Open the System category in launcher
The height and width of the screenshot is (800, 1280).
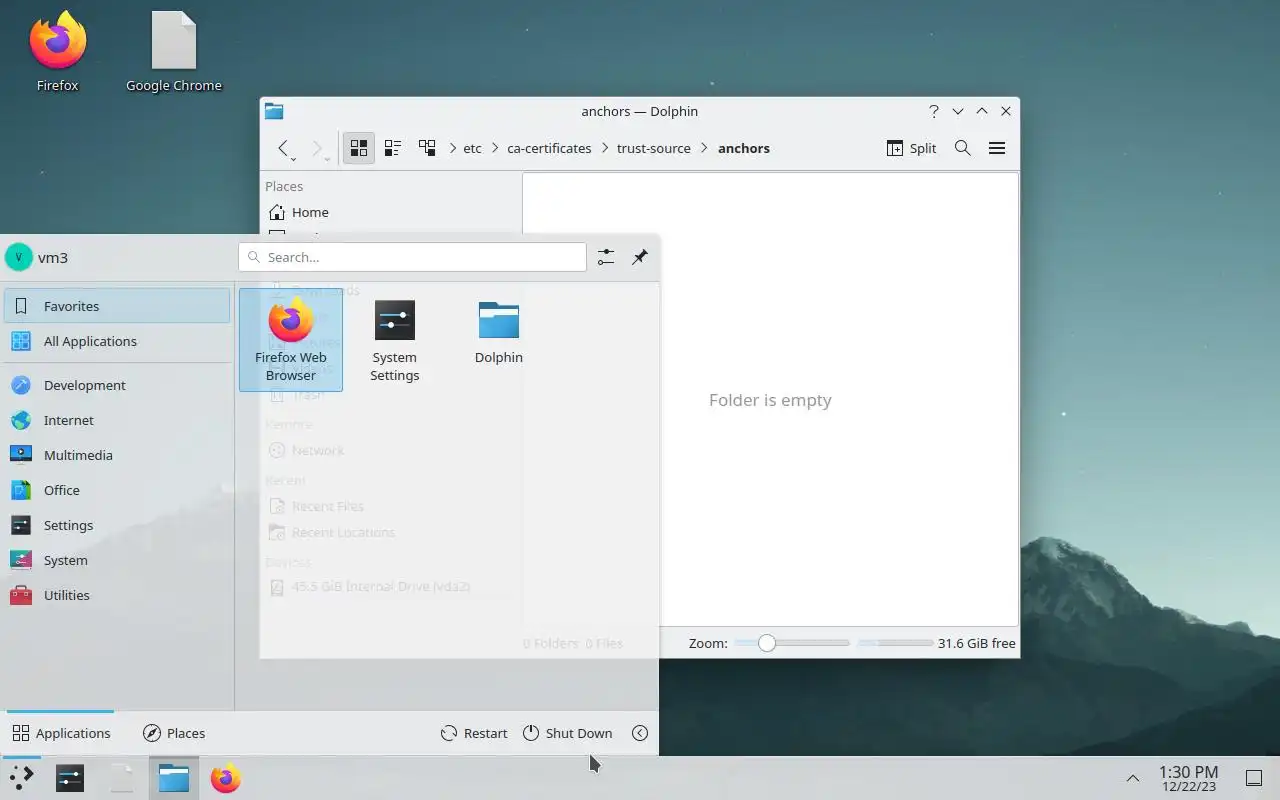(117, 560)
